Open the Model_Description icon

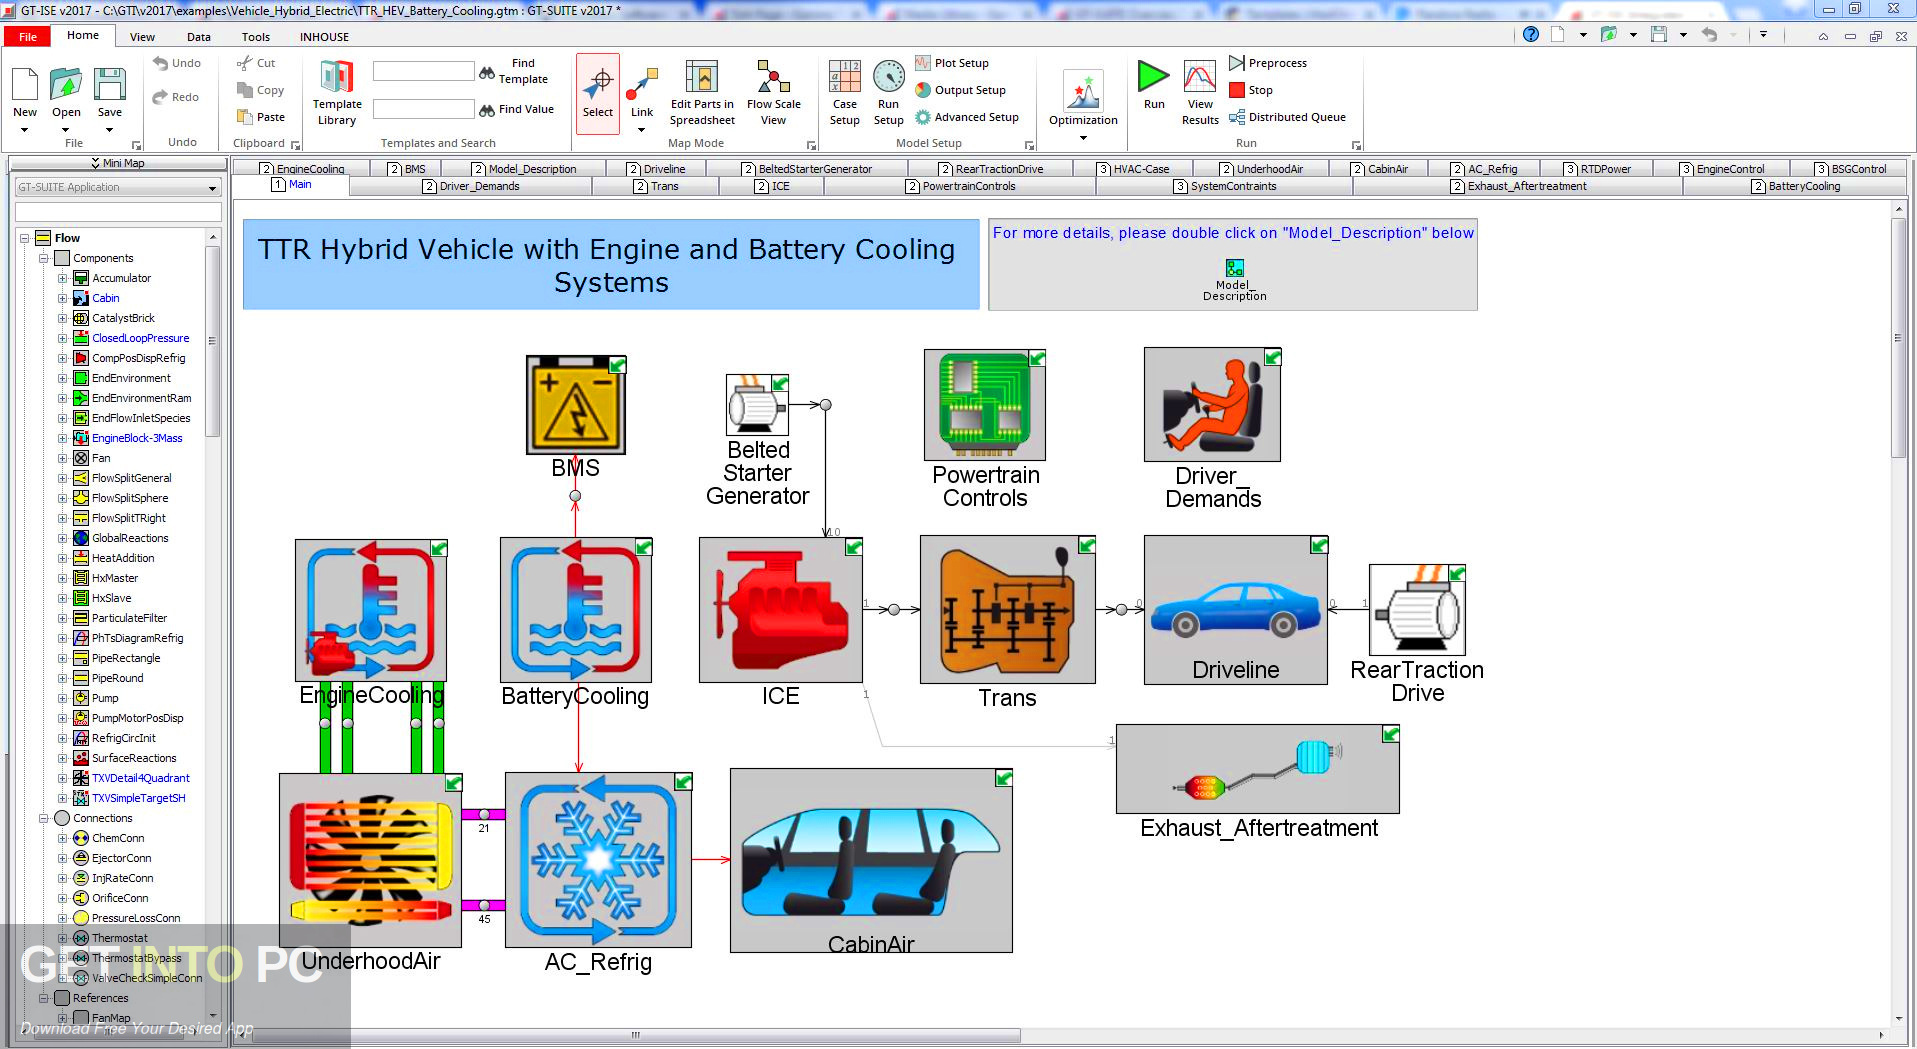[1235, 268]
